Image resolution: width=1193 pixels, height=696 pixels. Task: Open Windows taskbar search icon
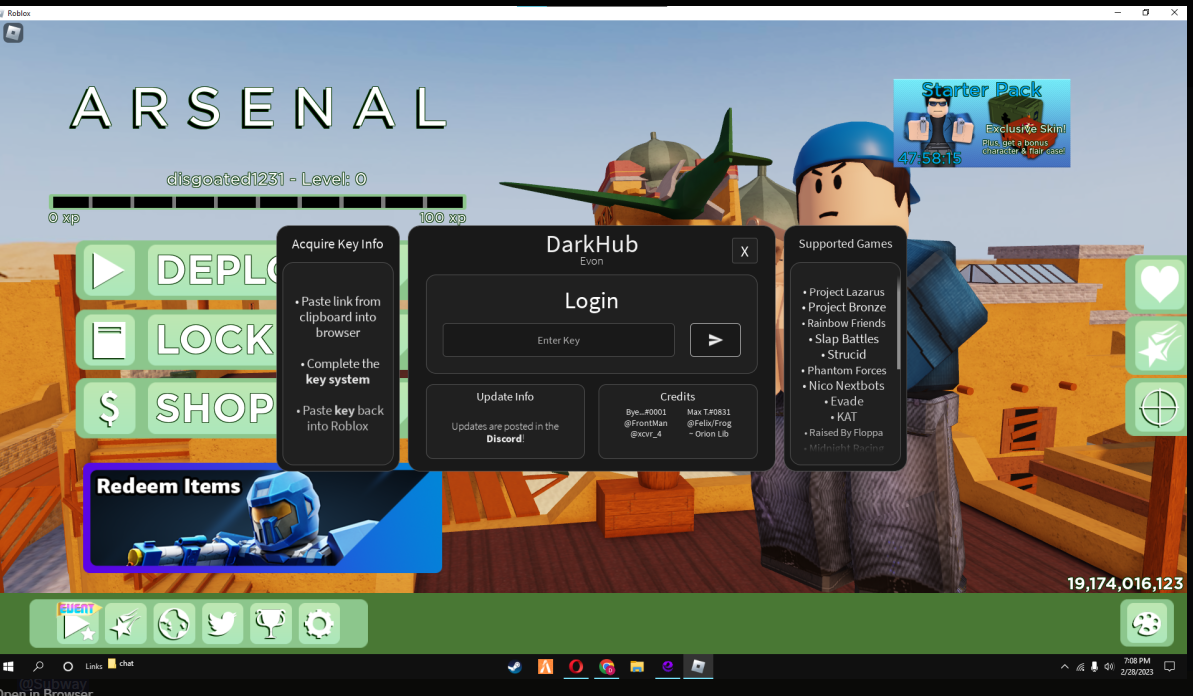(39, 666)
